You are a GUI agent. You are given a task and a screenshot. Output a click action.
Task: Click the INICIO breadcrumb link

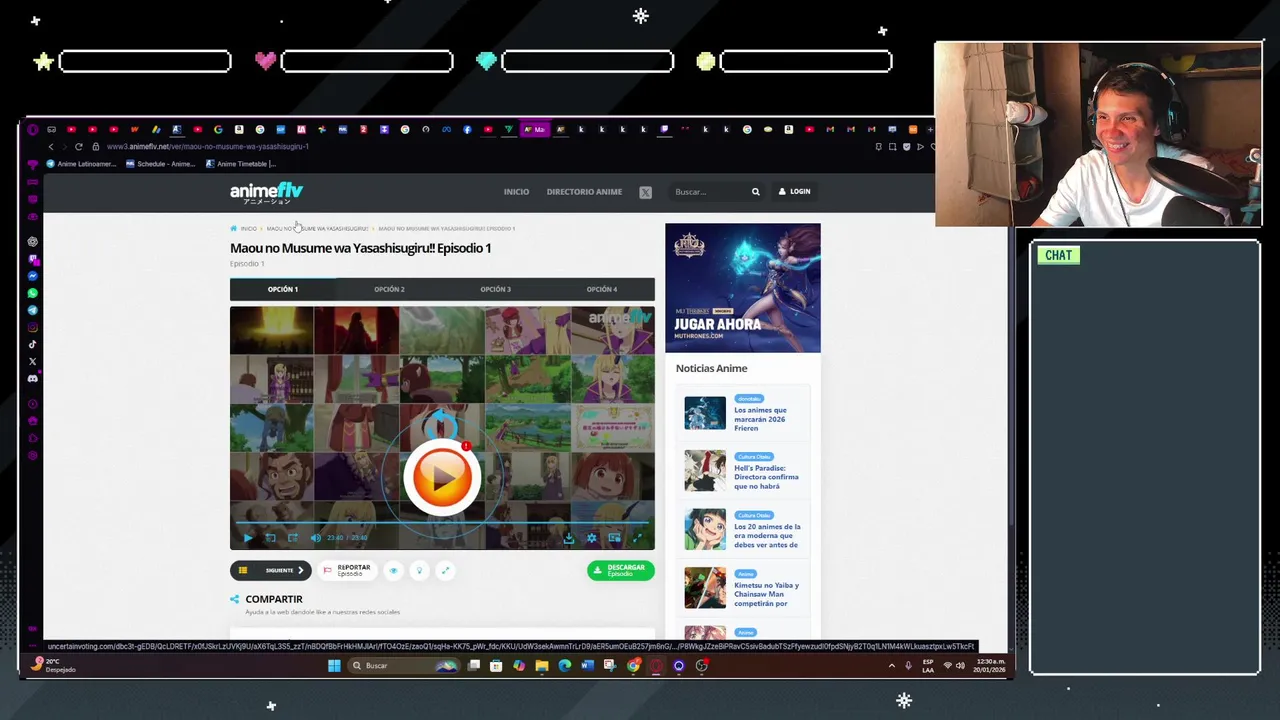(249, 229)
